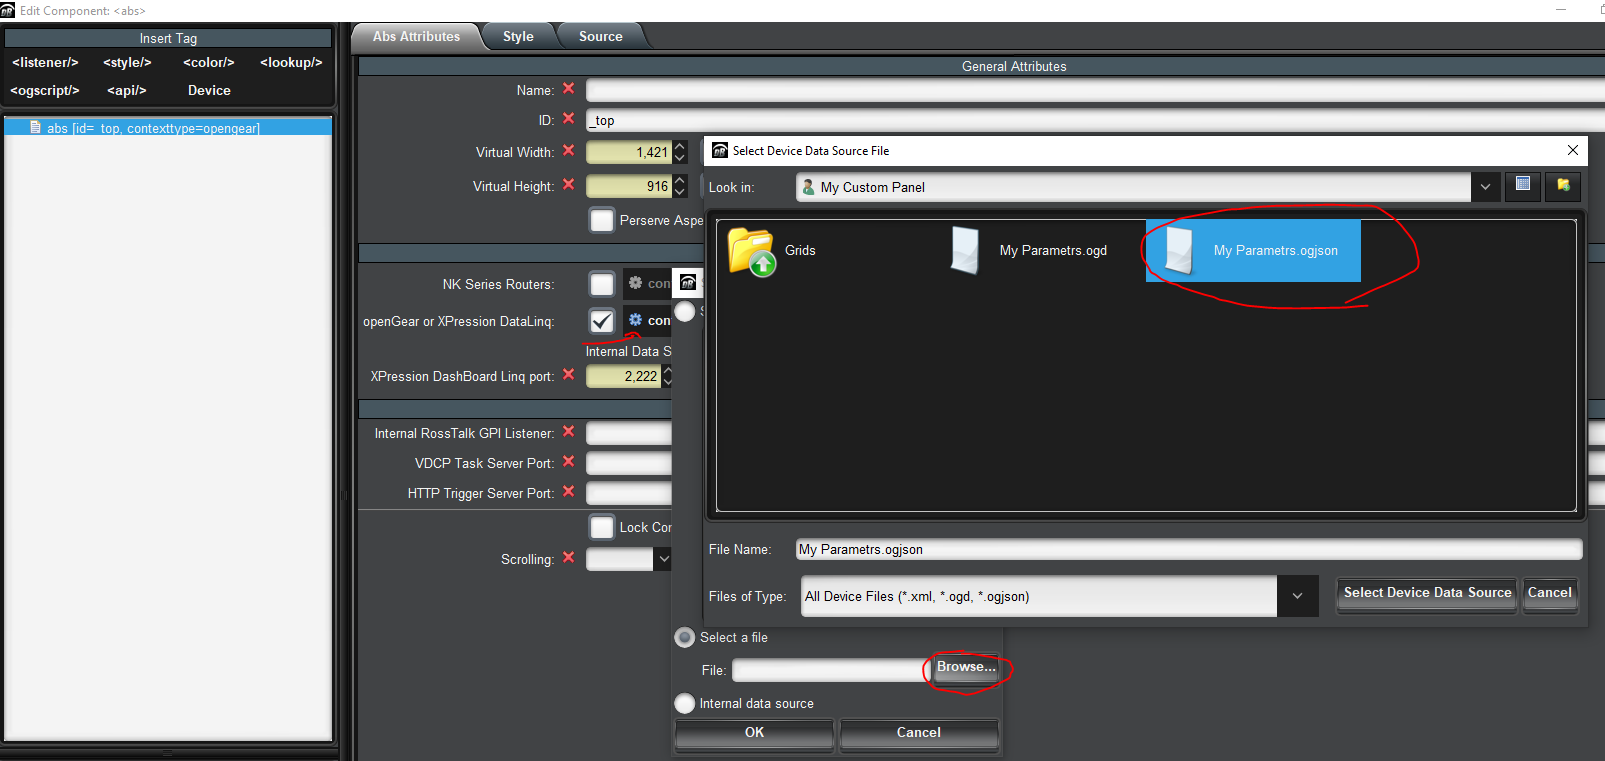Reset Internal RossTalk GPI Listener red X
1605x761 pixels.
568,432
